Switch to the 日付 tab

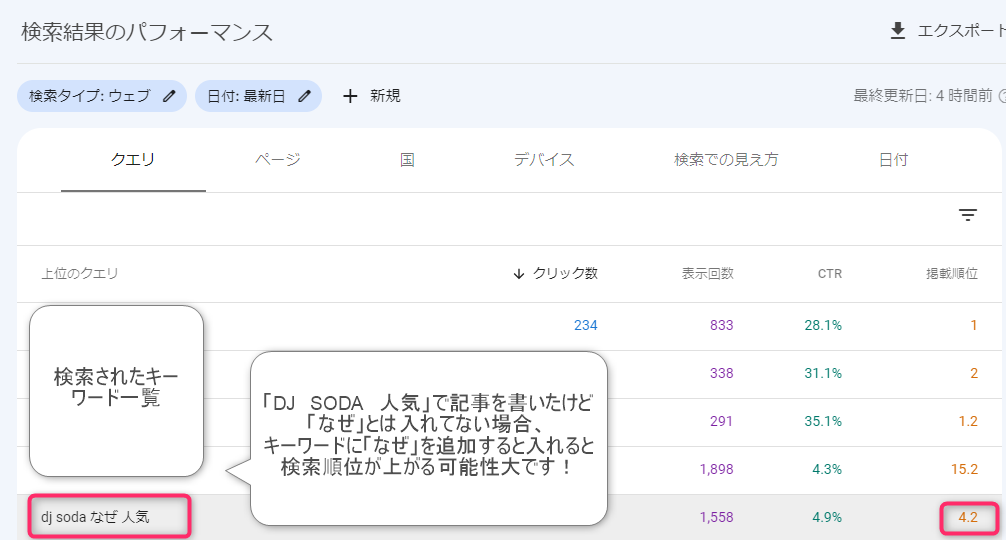pyautogui.click(x=893, y=160)
